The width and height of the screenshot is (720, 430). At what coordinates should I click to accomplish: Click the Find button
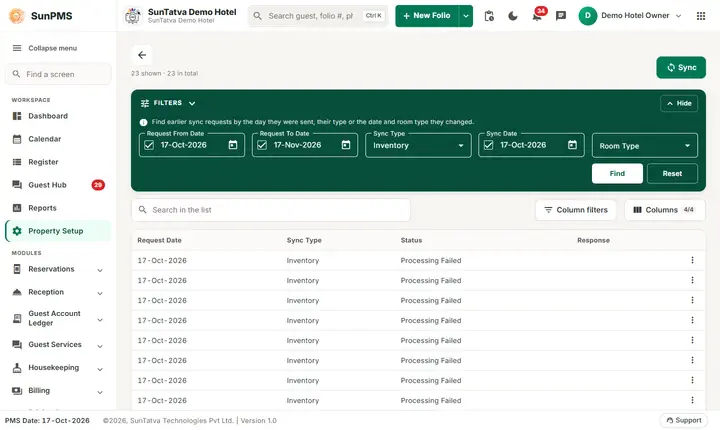[x=617, y=174]
